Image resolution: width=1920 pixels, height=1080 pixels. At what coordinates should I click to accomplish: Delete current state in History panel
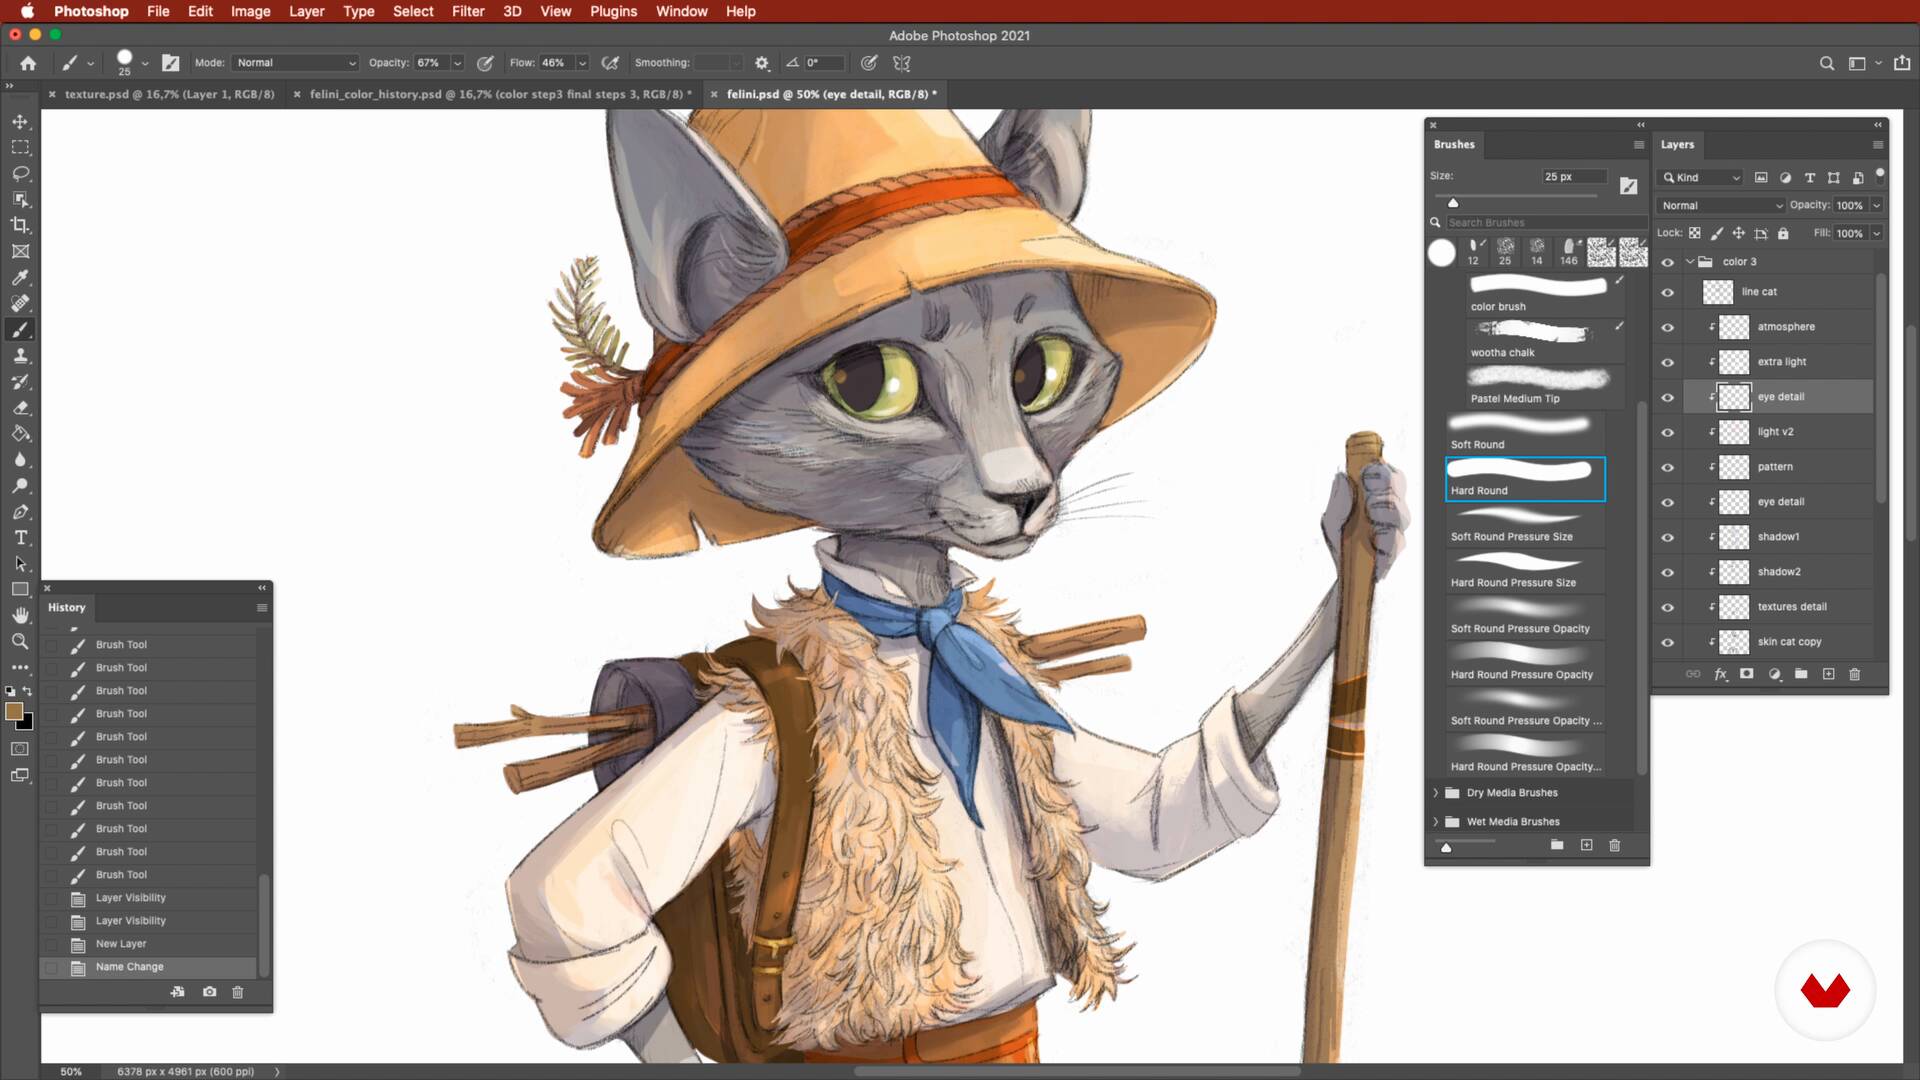[238, 992]
